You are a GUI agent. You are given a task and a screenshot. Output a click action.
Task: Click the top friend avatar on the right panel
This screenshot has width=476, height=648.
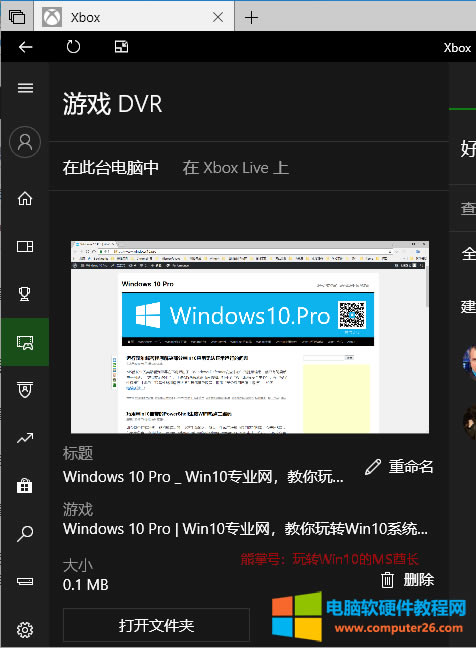469,362
